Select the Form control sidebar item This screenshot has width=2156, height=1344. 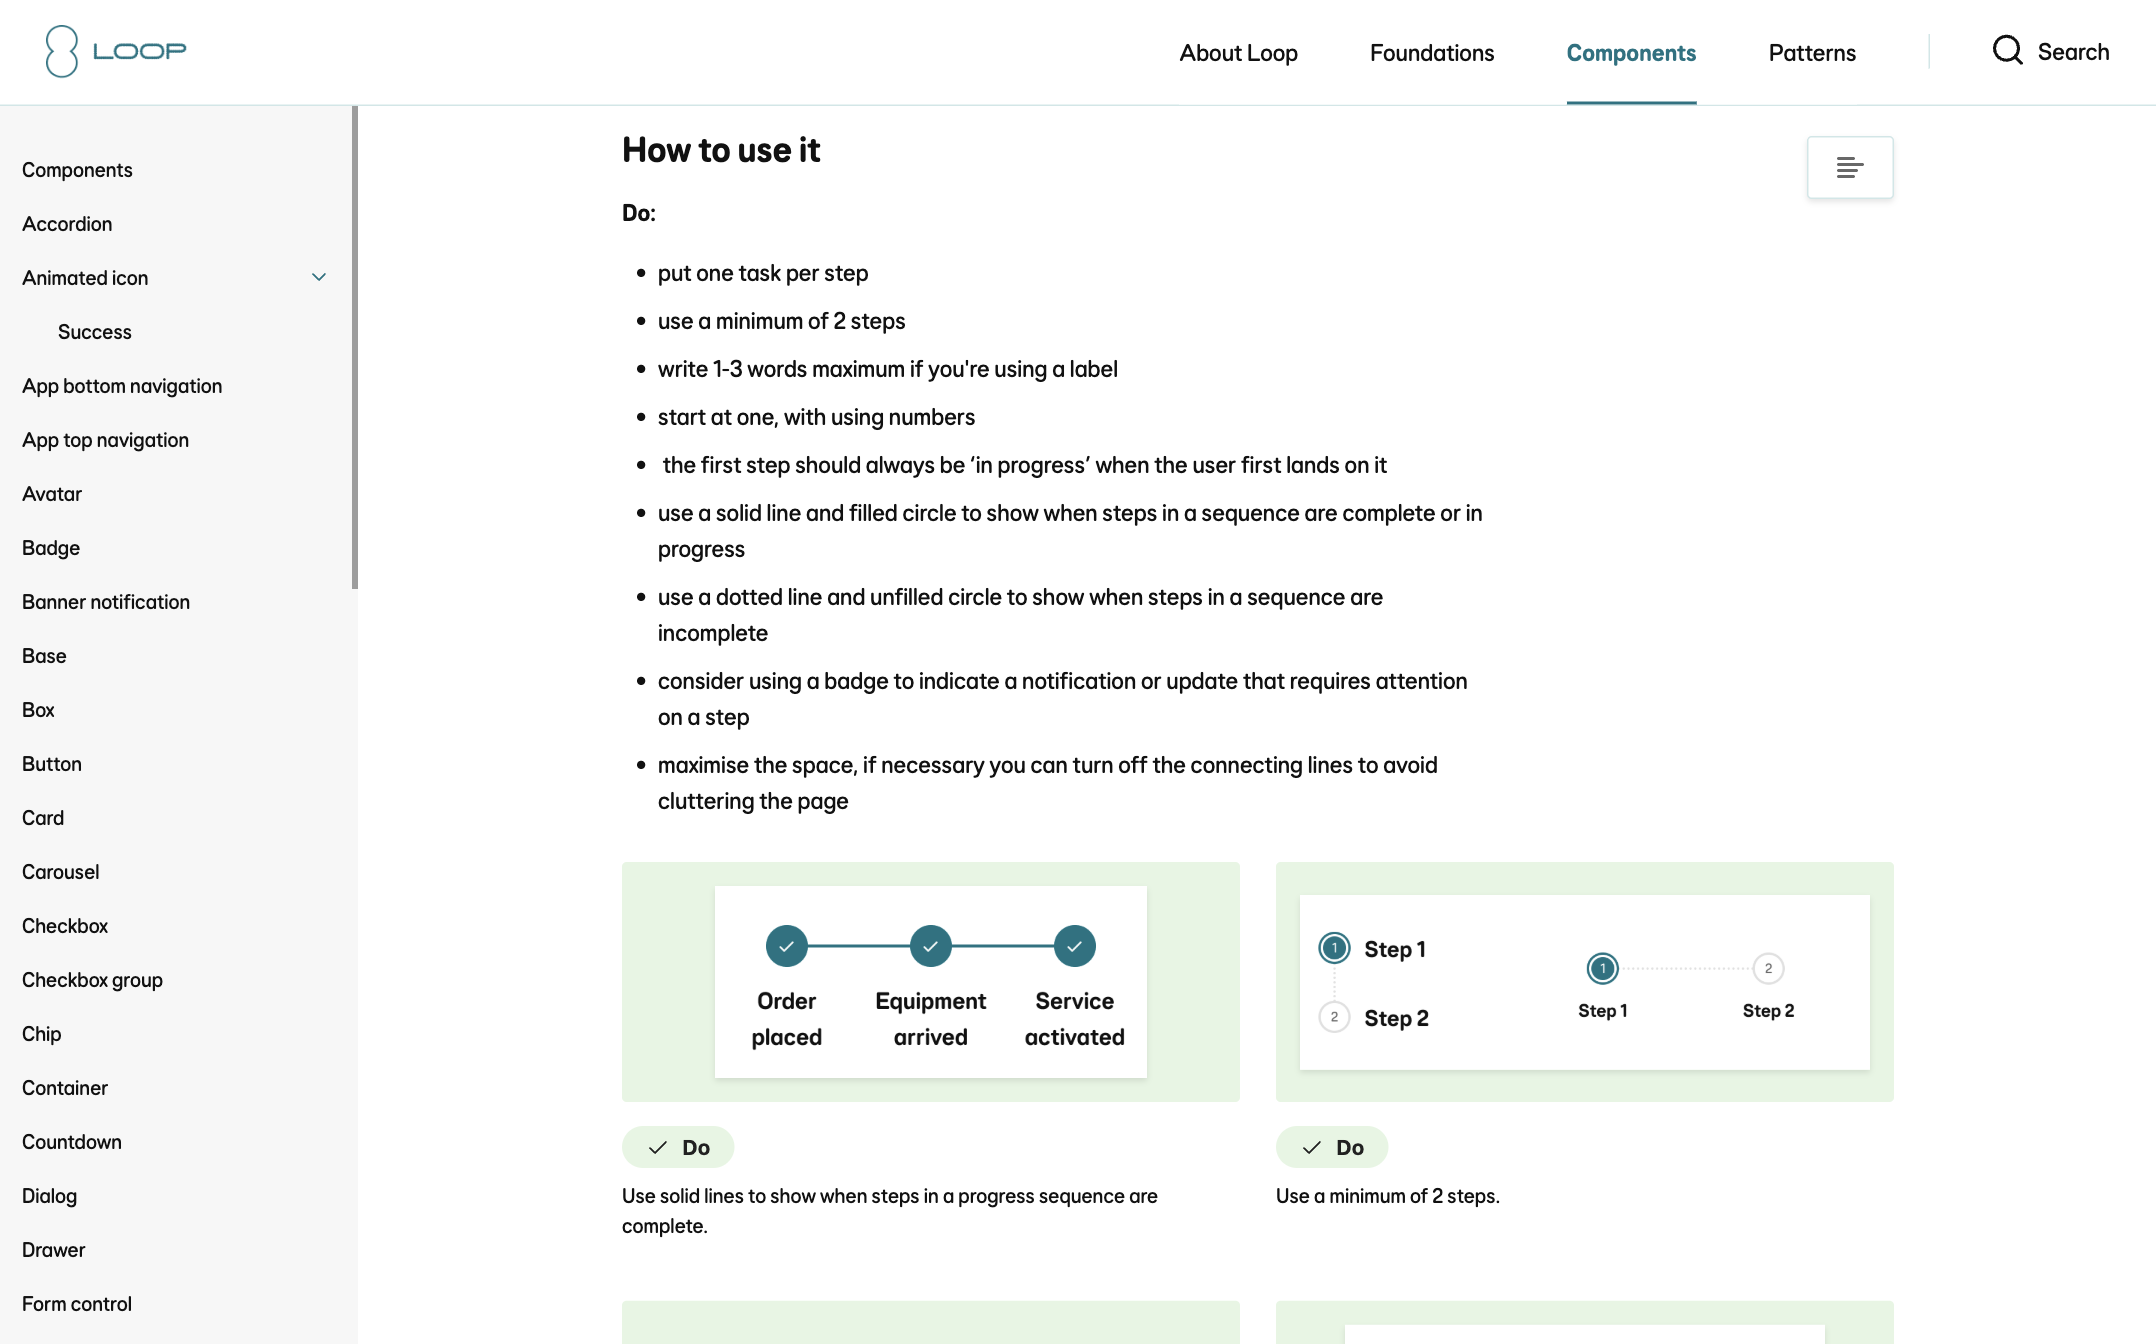(x=77, y=1304)
